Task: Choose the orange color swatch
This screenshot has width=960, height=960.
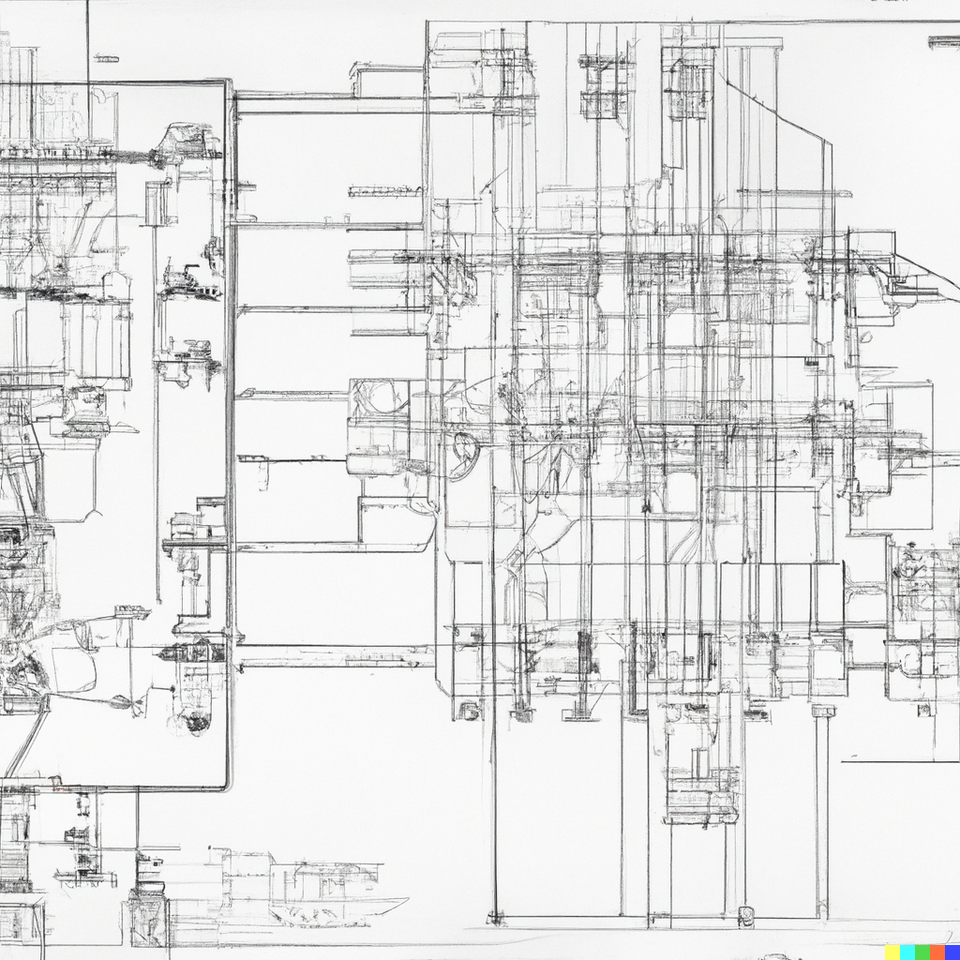Action: [x=938, y=952]
